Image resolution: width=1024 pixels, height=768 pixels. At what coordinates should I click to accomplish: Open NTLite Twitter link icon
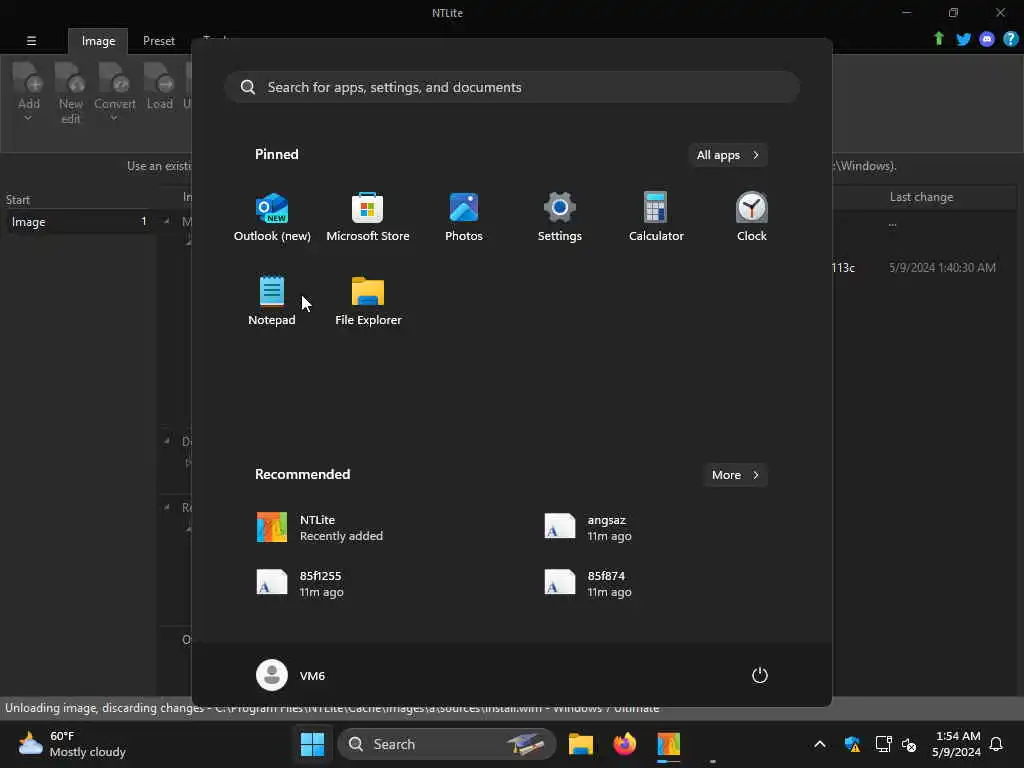pyautogui.click(x=963, y=39)
